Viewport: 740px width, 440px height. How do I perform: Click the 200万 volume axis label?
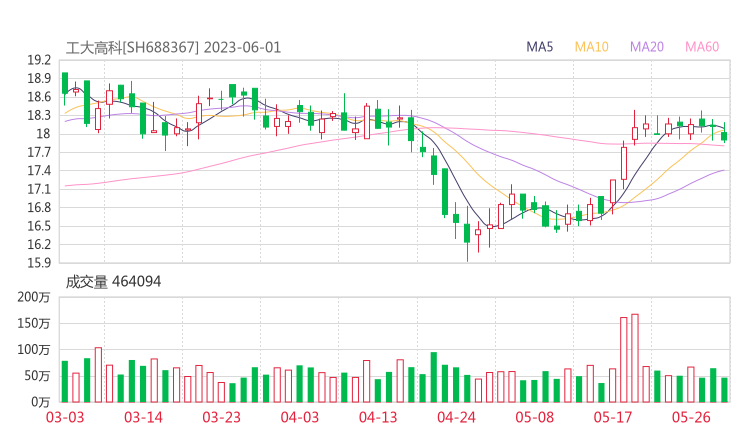click(34, 297)
